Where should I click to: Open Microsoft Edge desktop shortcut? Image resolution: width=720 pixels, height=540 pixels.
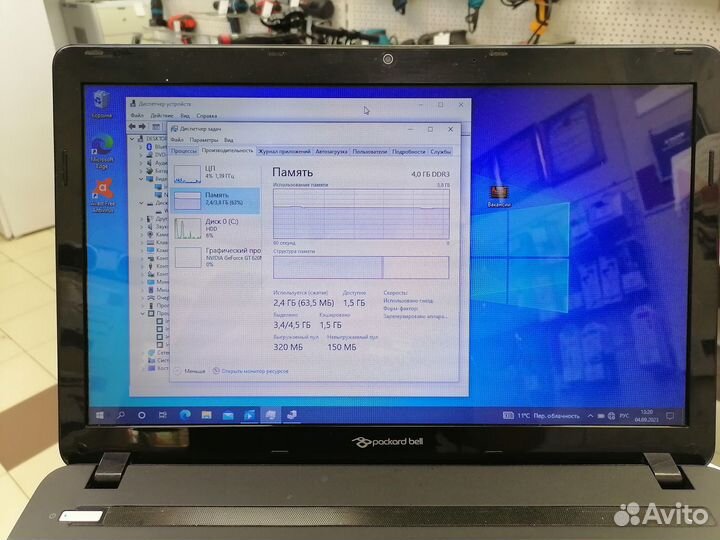pyautogui.click(x=102, y=152)
